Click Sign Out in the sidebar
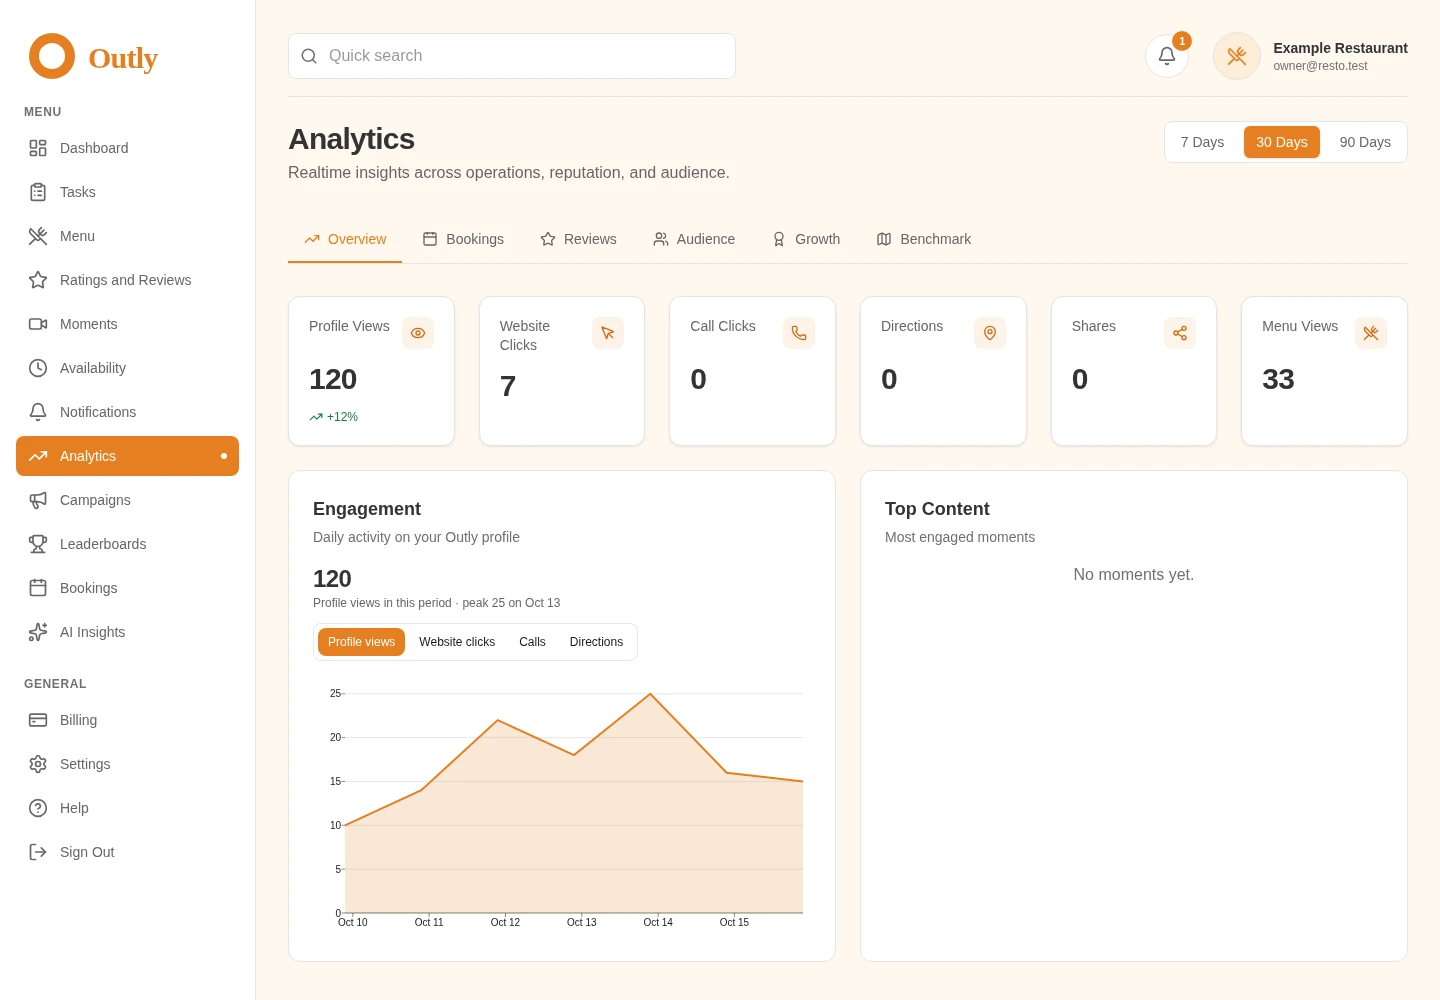The height and width of the screenshot is (1000, 1440). pos(127,852)
